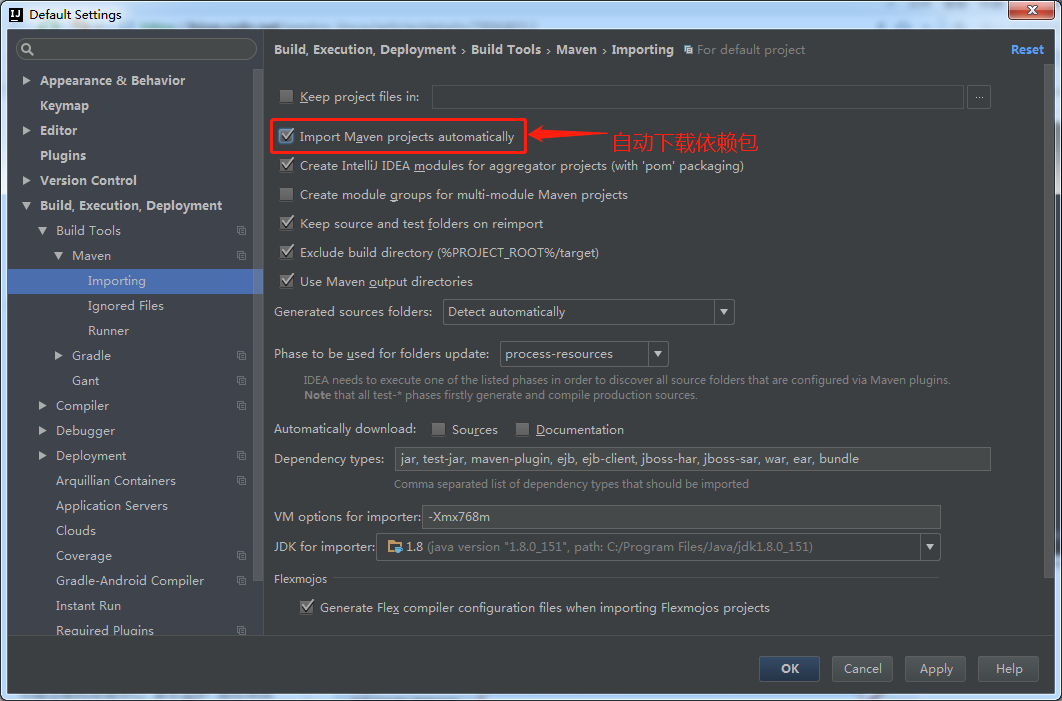The width and height of the screenshot is (1062, 701).
Task: Expand the Gradle node
Action: [59, 356]
